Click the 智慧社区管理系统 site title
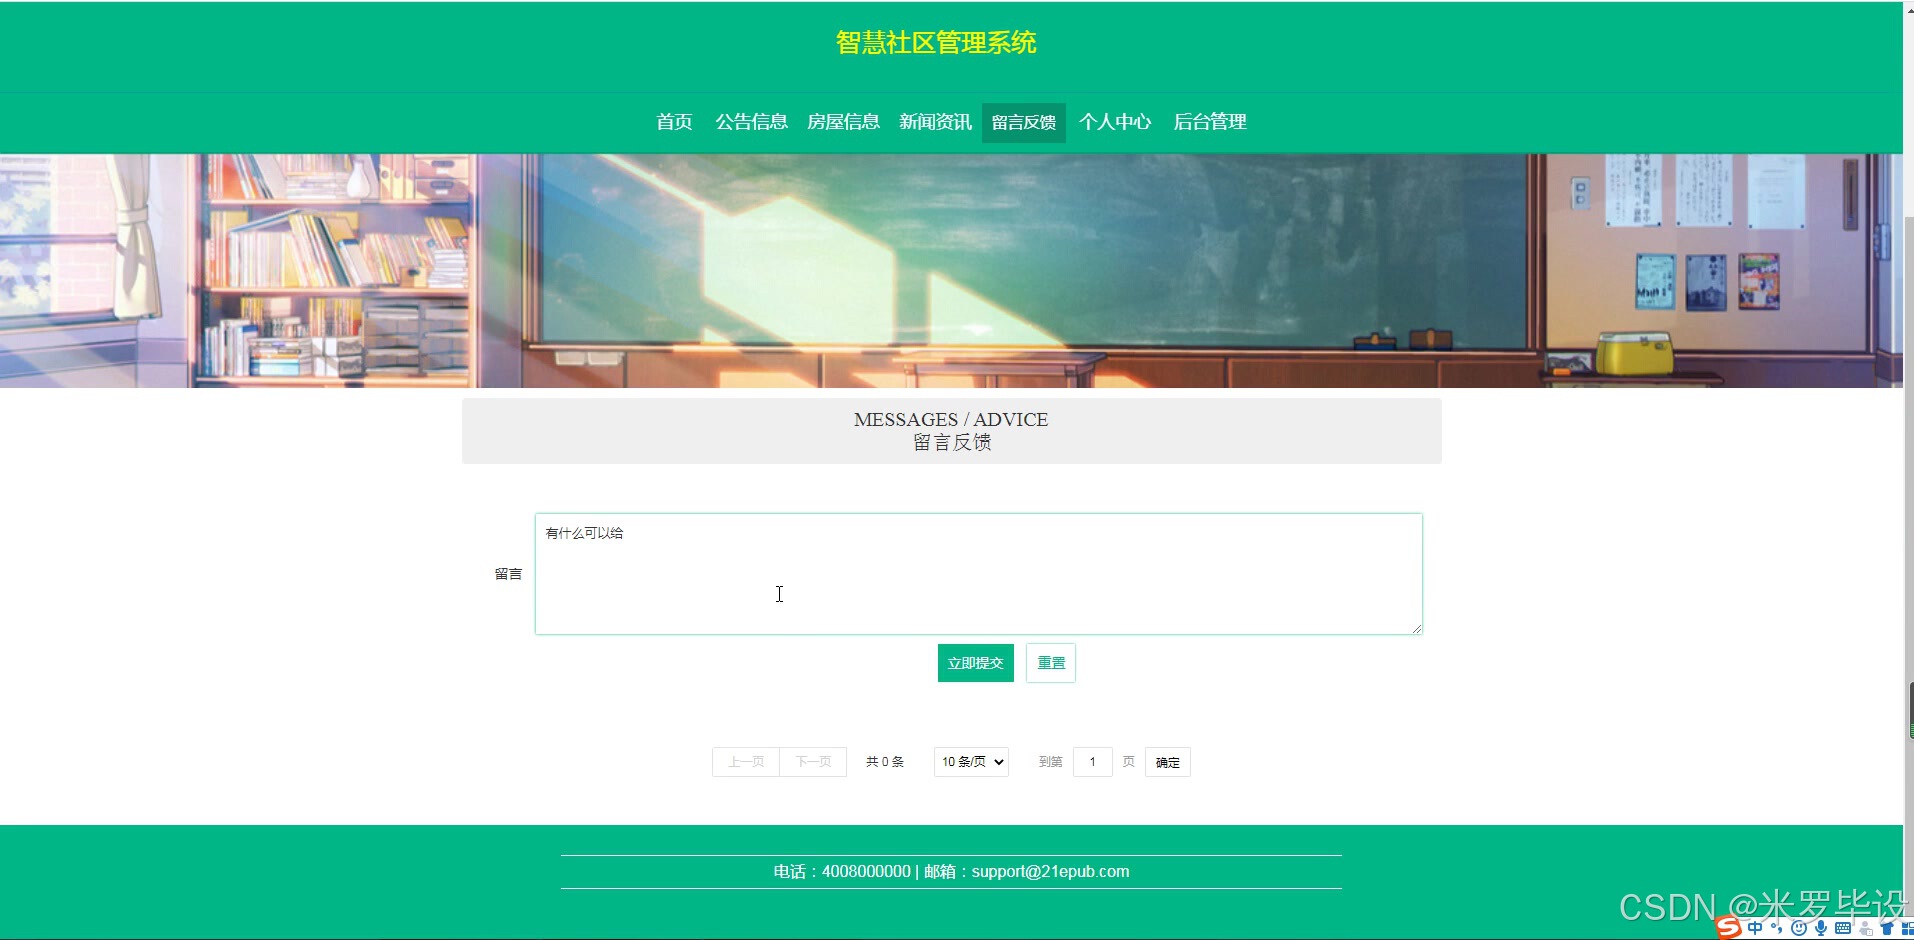 (936, 43)
